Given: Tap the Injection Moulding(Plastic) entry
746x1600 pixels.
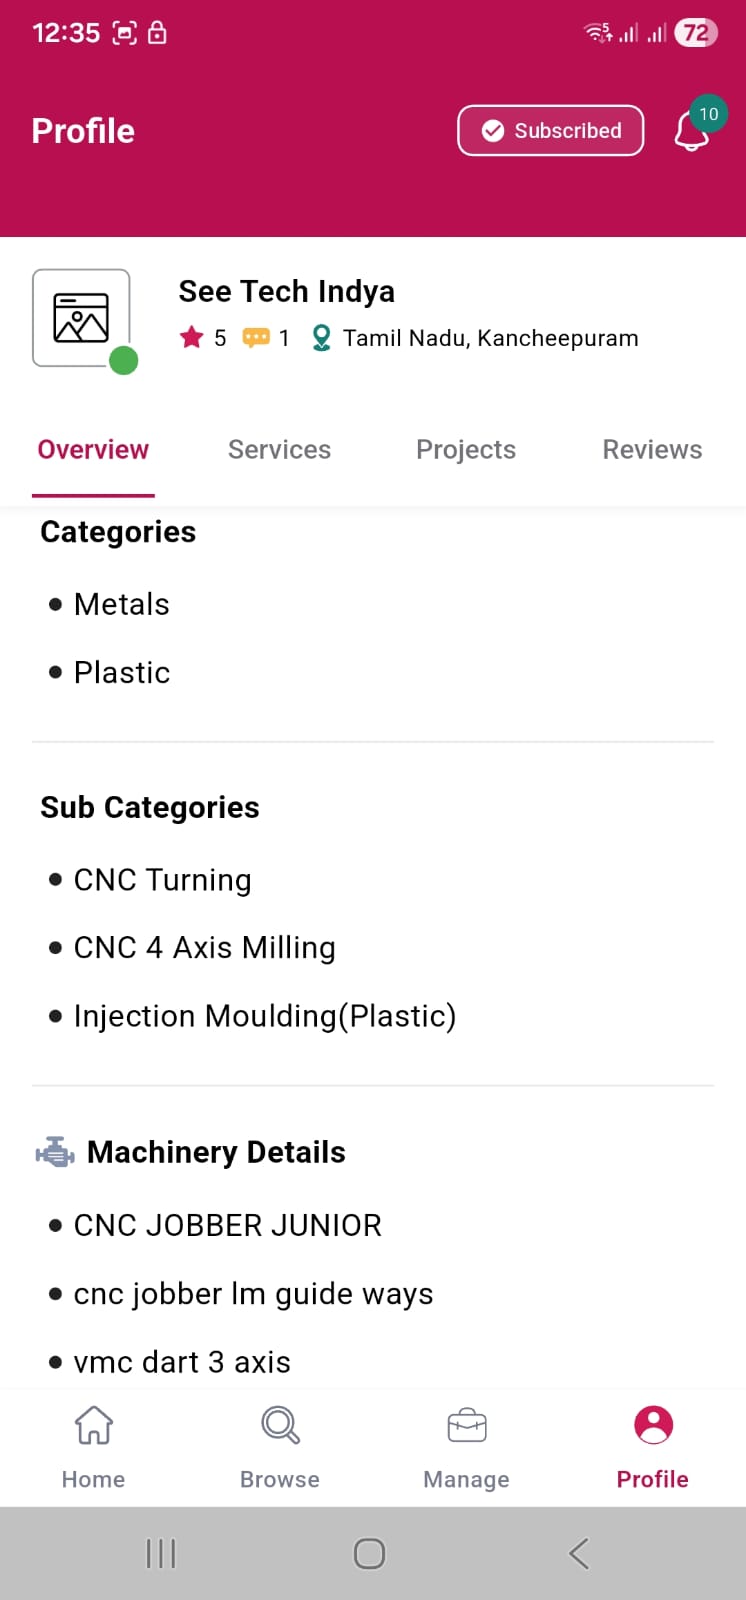Looking at the screenshot, I should pos(265,1016).
